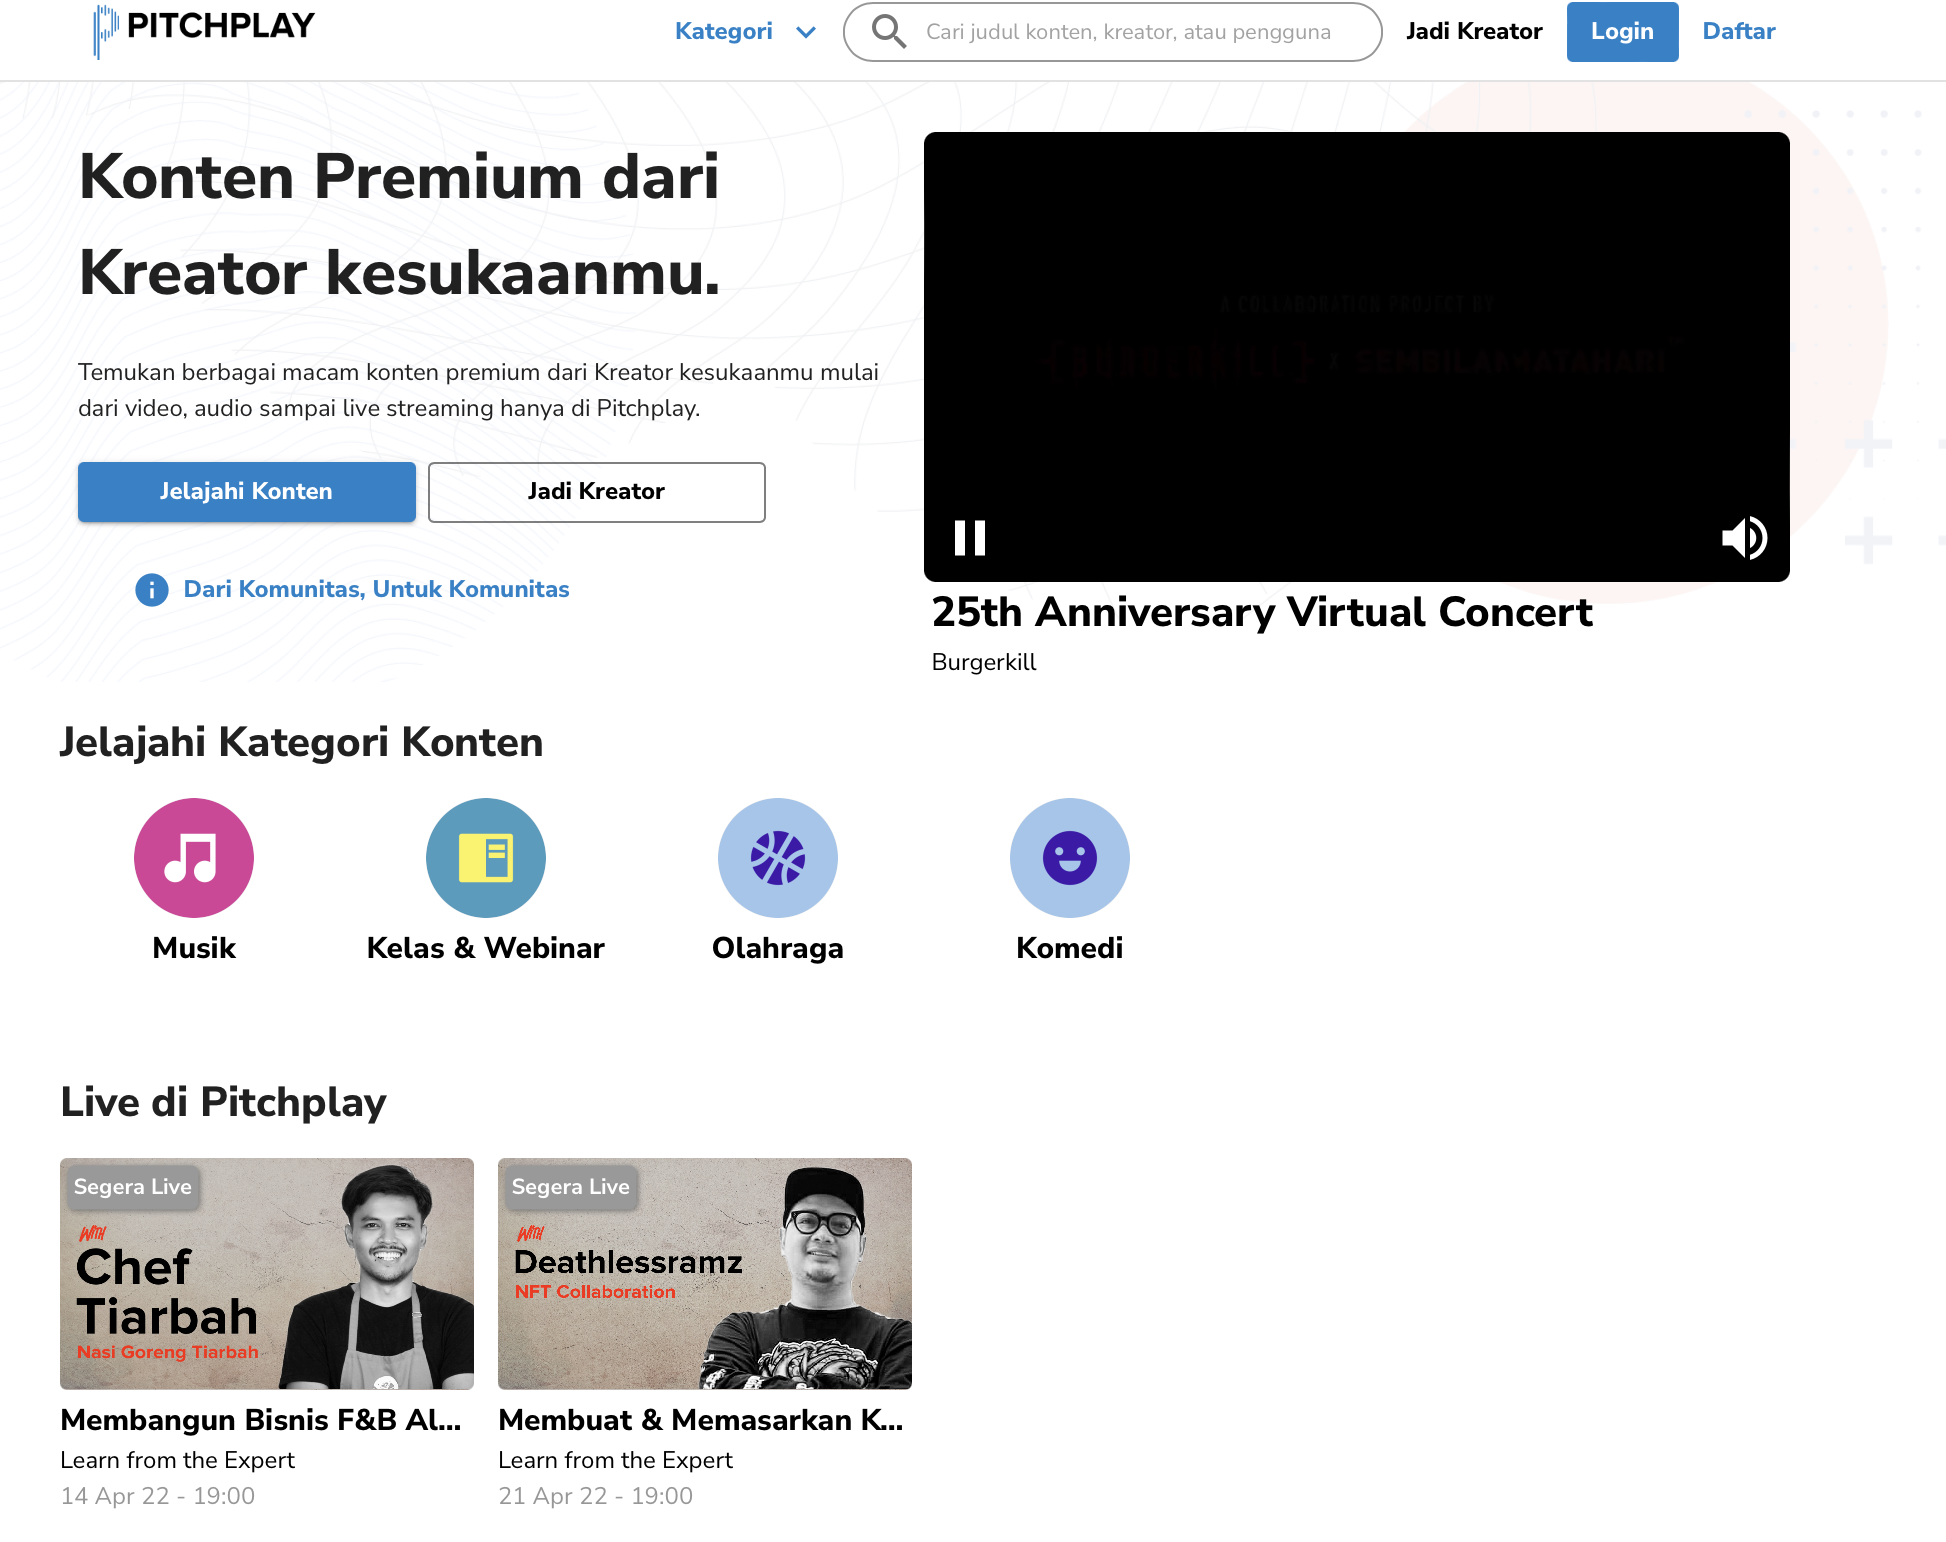Click the Jelajahi Kategori Konten heading
Image resolution: width=1946 pixels, height=1542 pixels.
click(301, 743)
